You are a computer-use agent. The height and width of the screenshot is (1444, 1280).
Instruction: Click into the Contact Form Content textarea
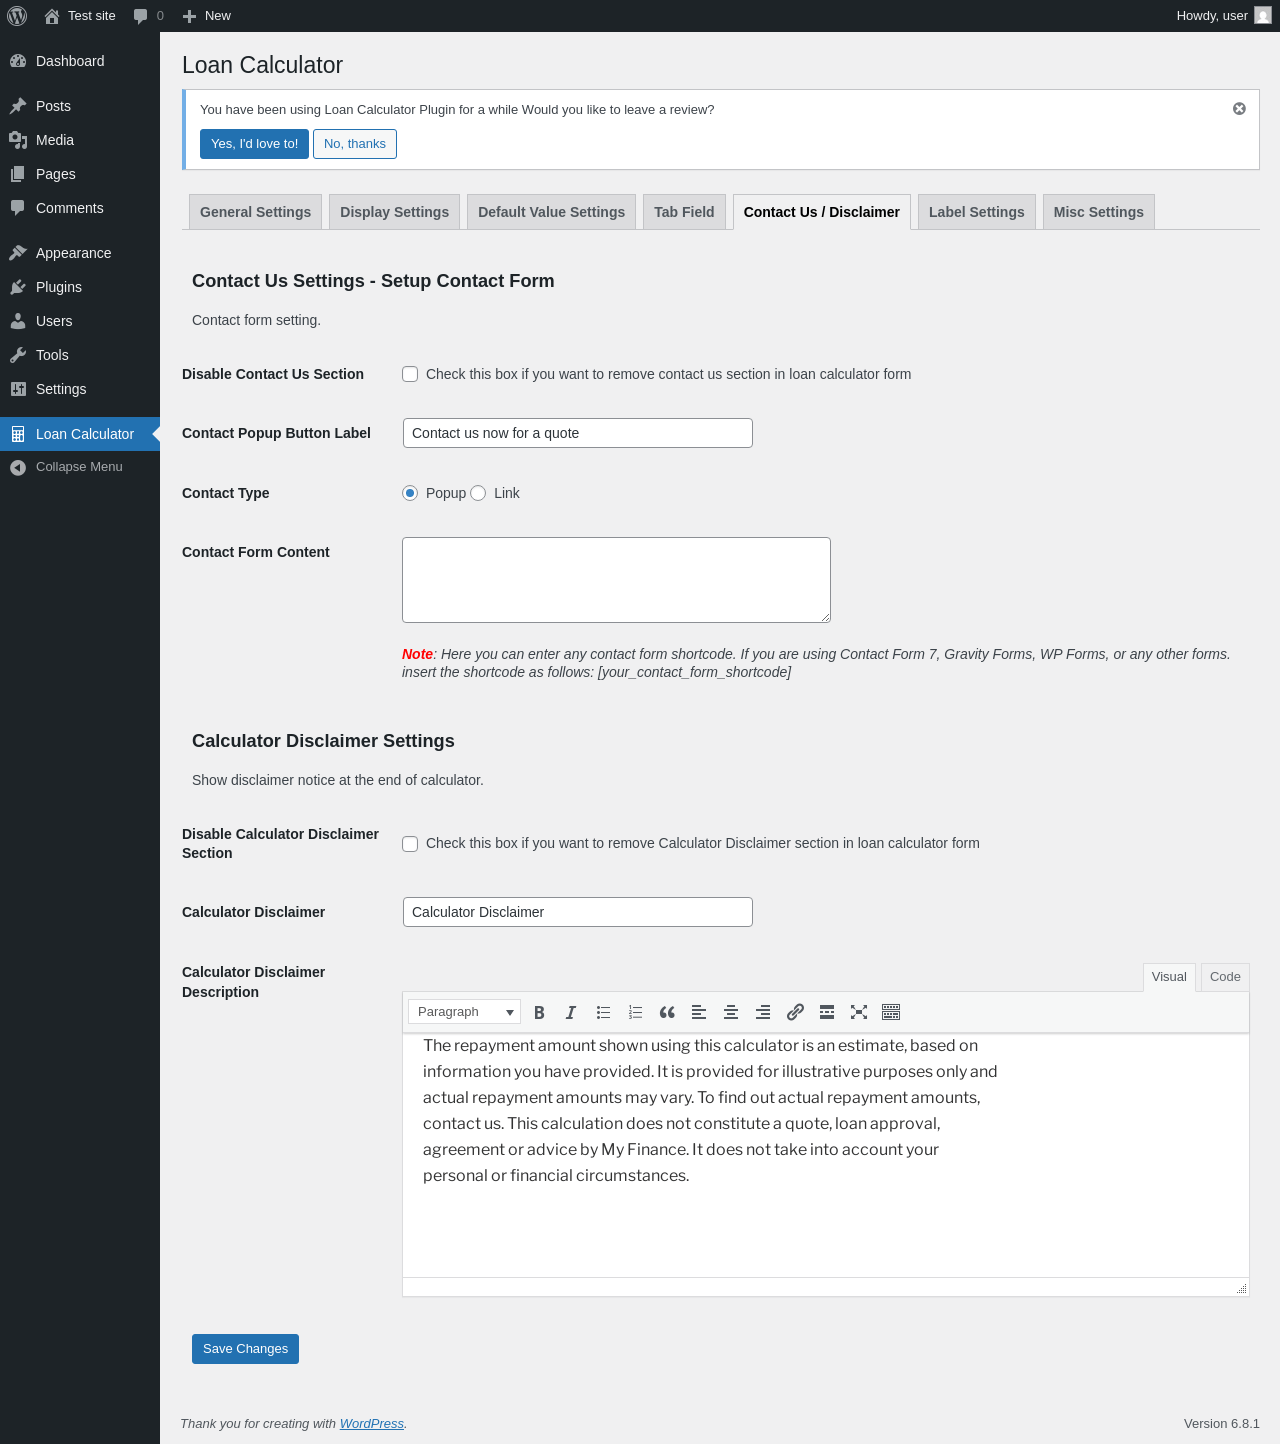click(616, 580)
